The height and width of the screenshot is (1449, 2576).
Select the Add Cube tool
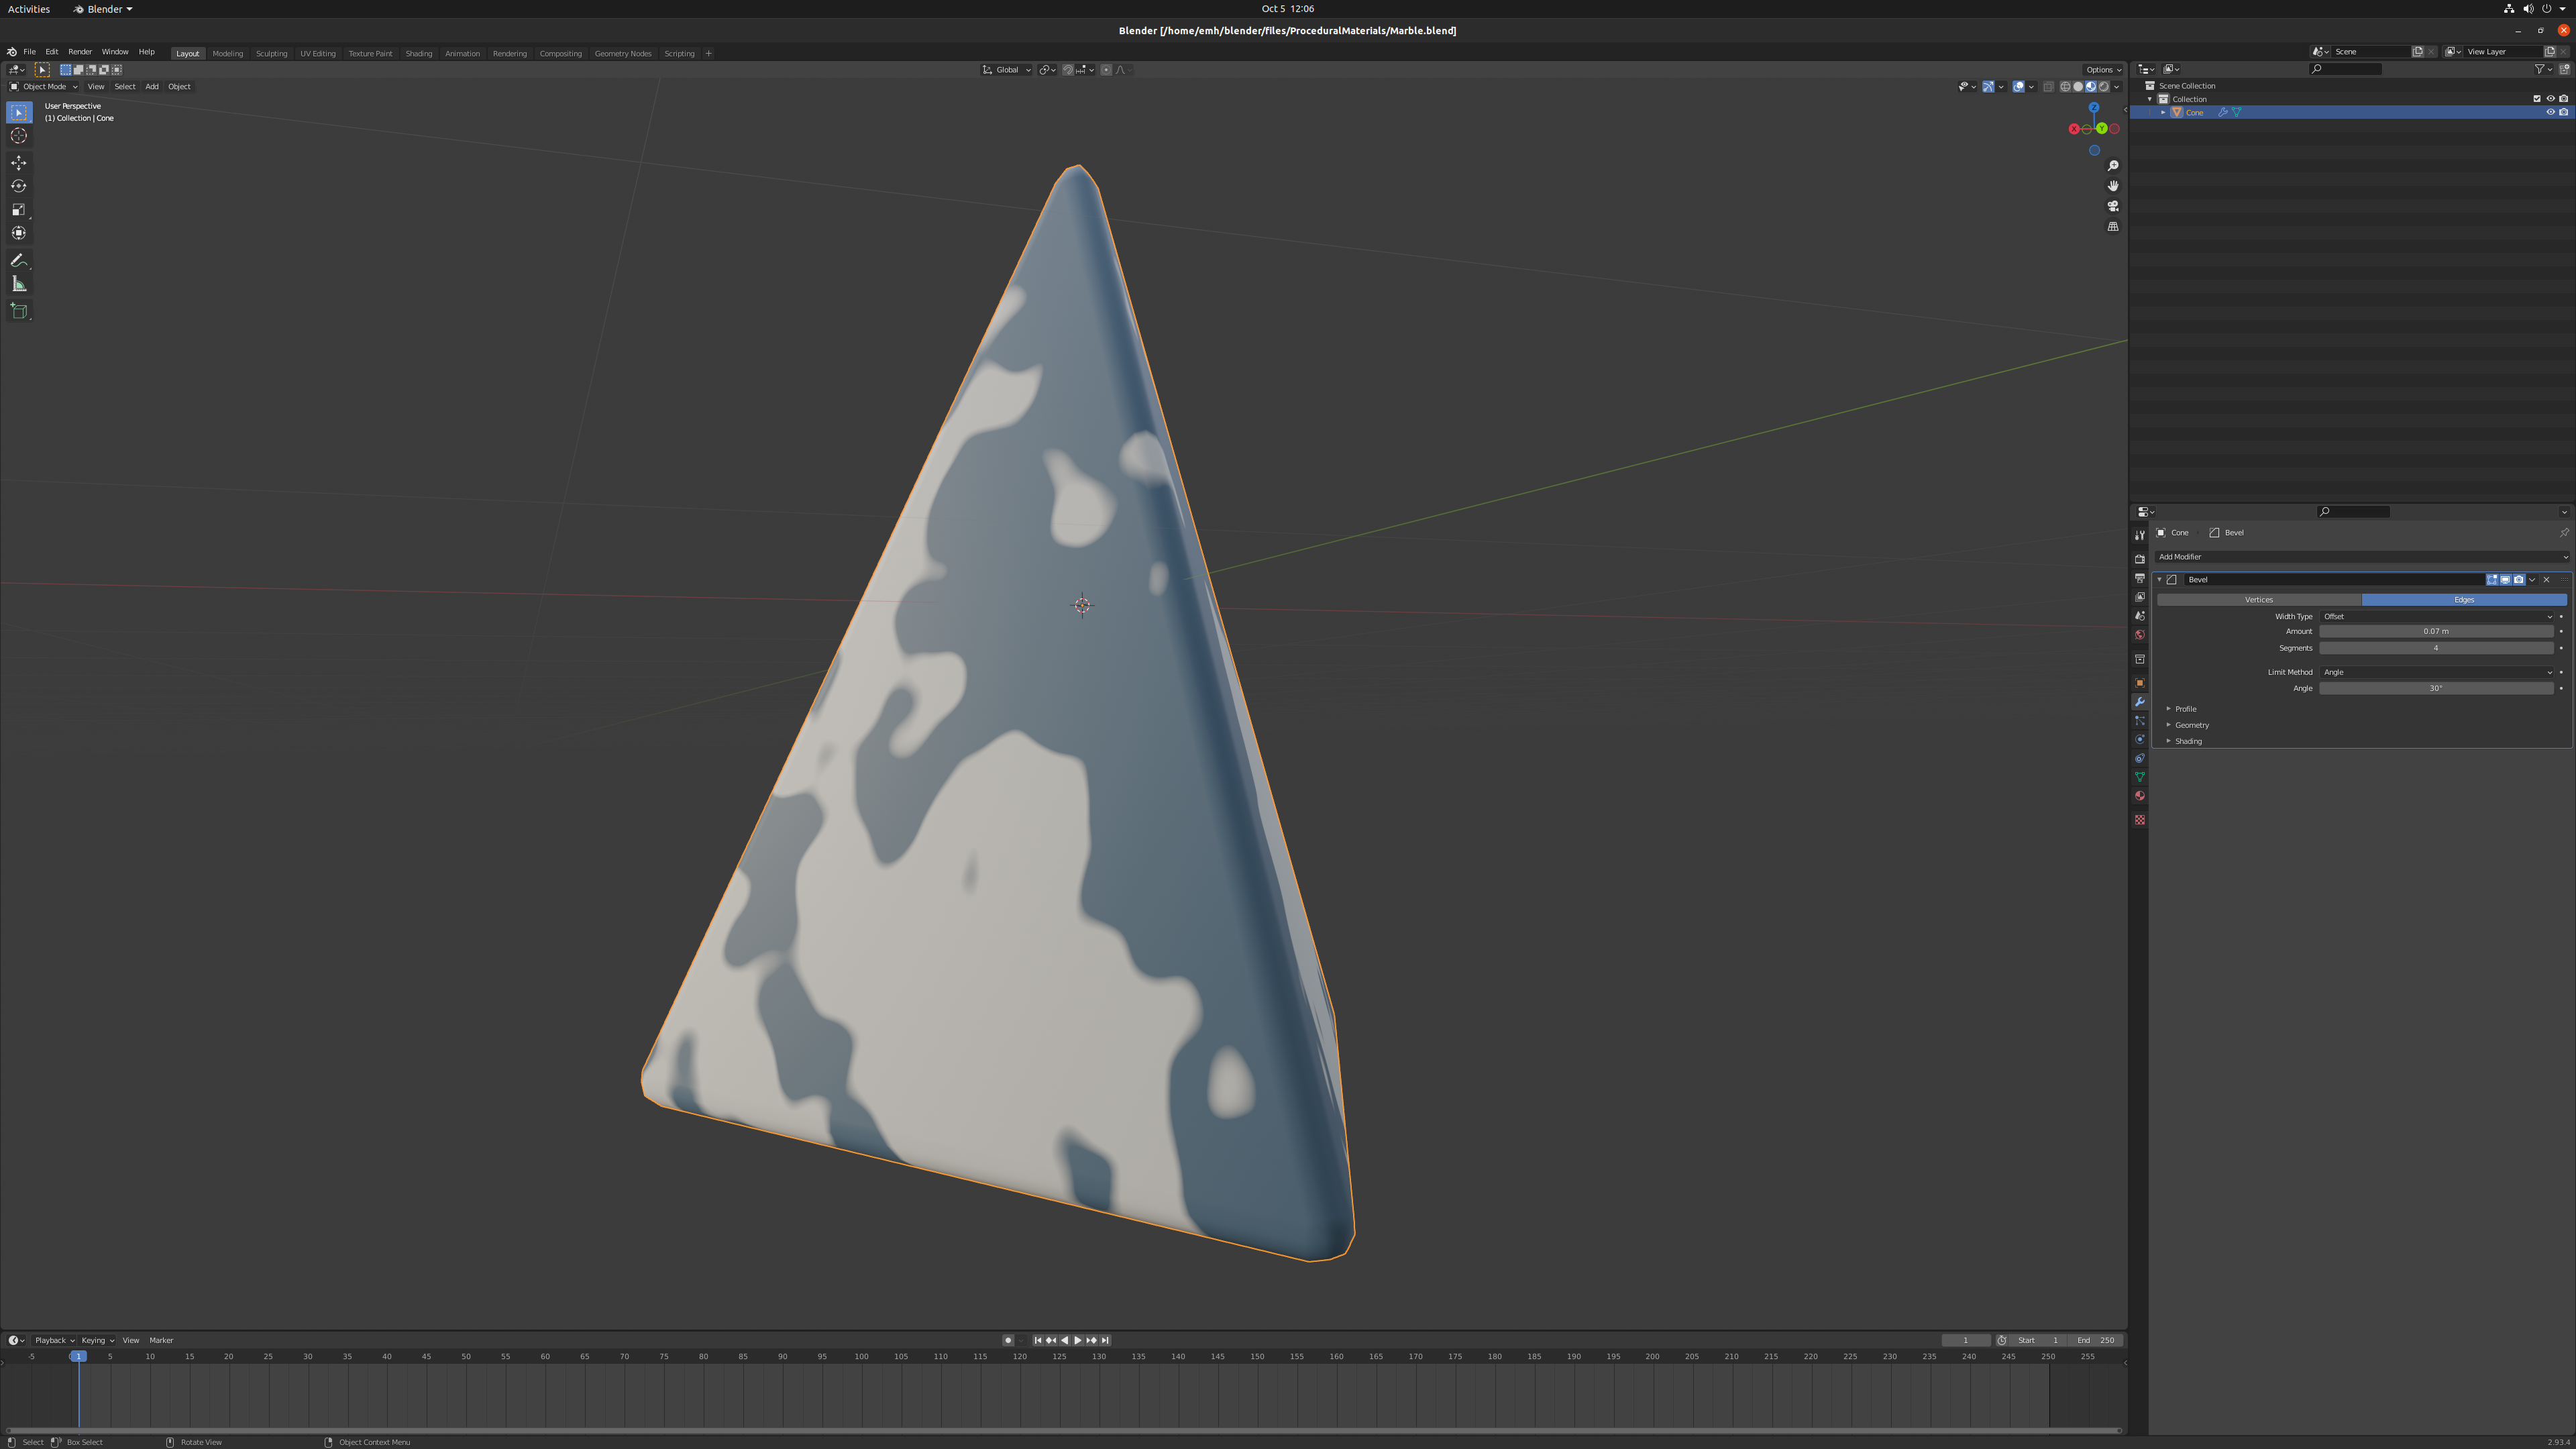point(19,311)
